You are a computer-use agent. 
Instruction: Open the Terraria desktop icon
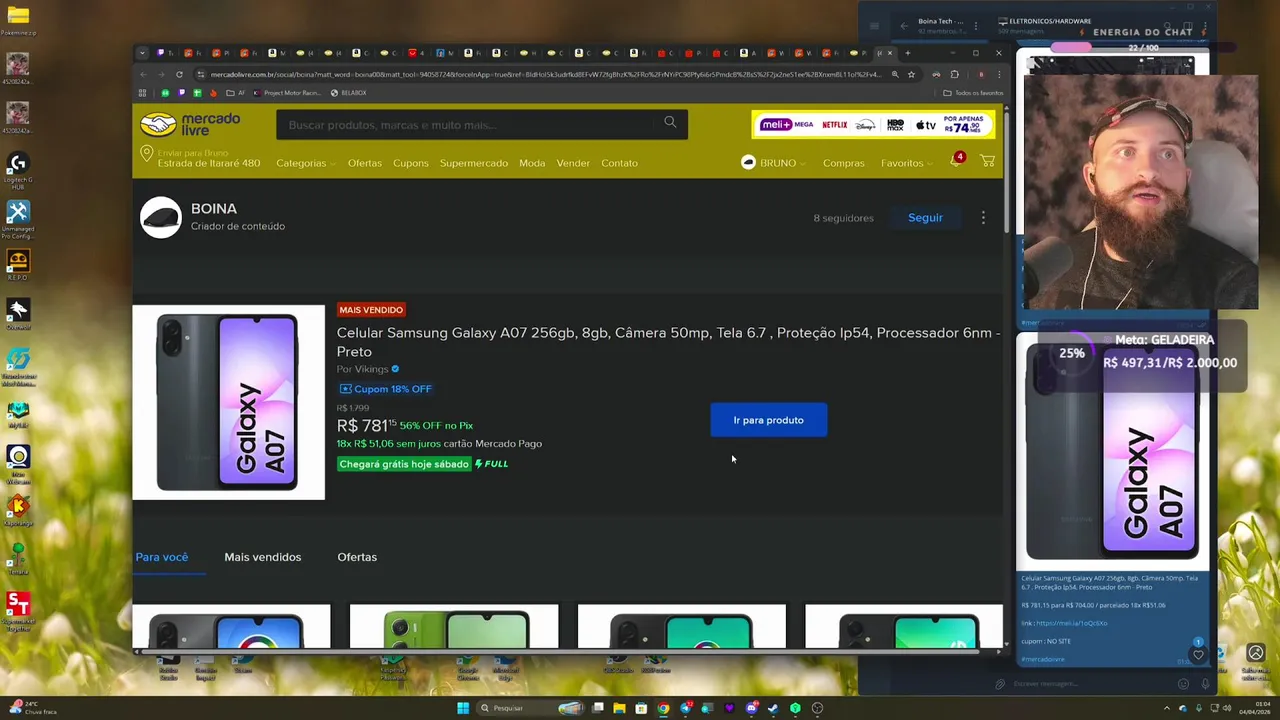pyautogui.click(x=17, y=556)
